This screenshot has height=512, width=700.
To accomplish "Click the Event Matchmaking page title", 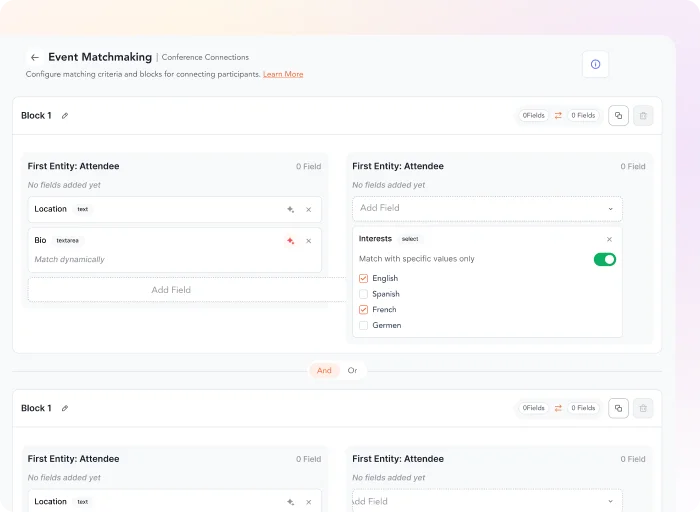I will point(100,57).
